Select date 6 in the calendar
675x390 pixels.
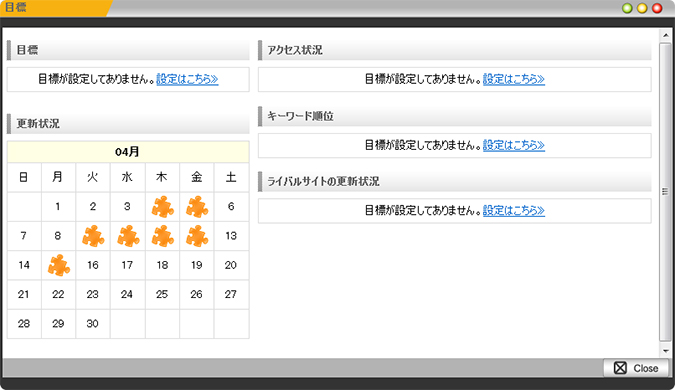[x=231, y=207]
